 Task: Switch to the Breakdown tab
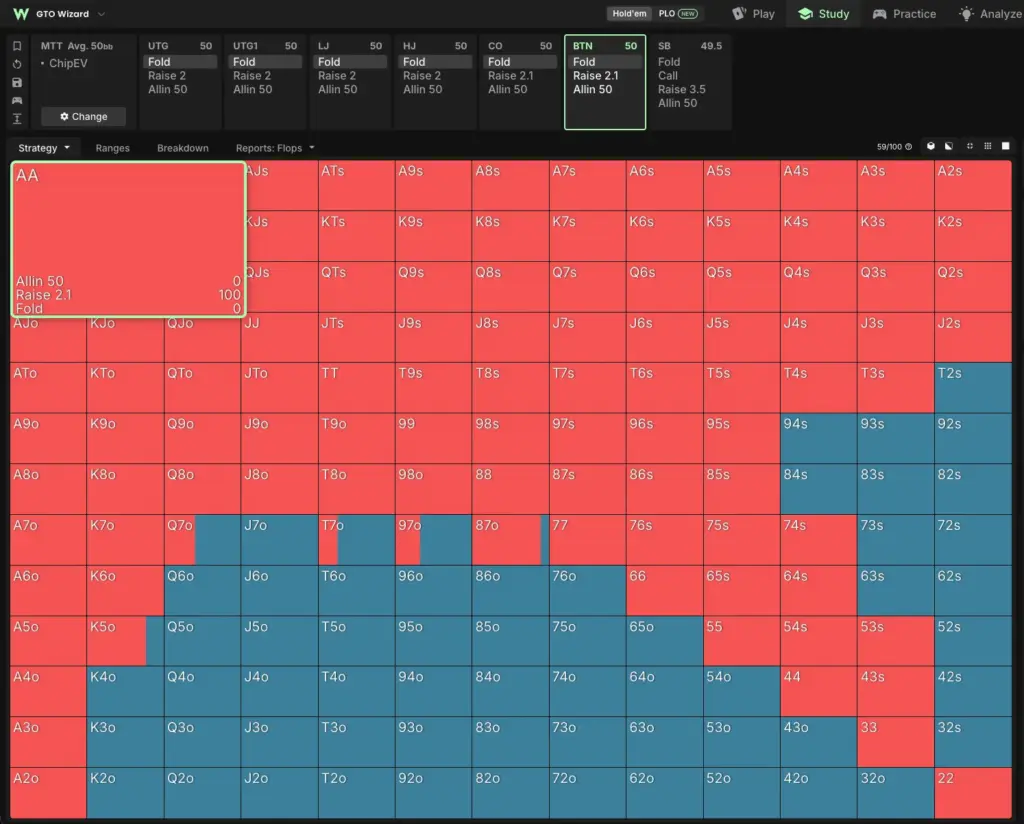point(183,148)
